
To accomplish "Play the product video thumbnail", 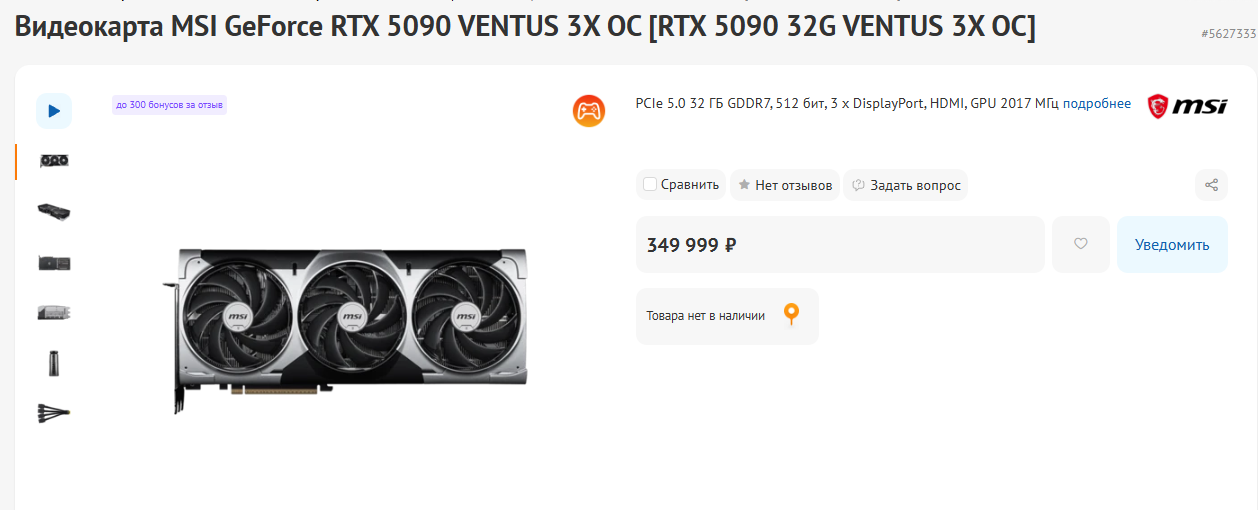I will [x=54, y=111].
